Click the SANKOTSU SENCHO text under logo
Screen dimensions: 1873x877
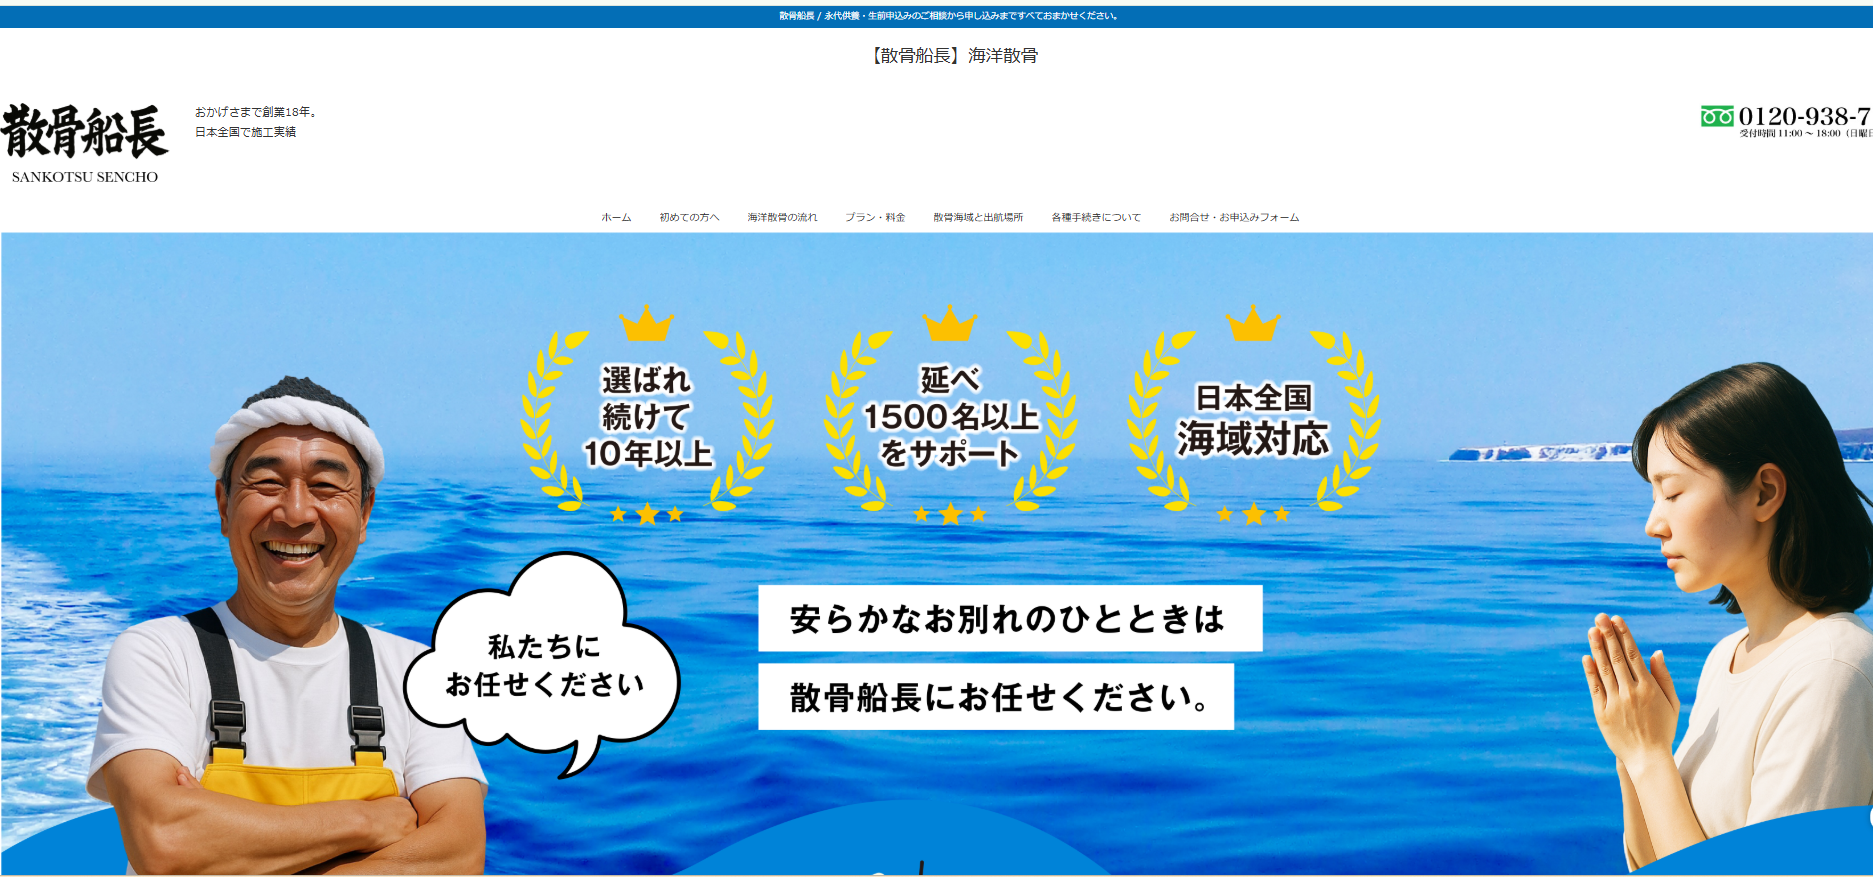(85, 177)
